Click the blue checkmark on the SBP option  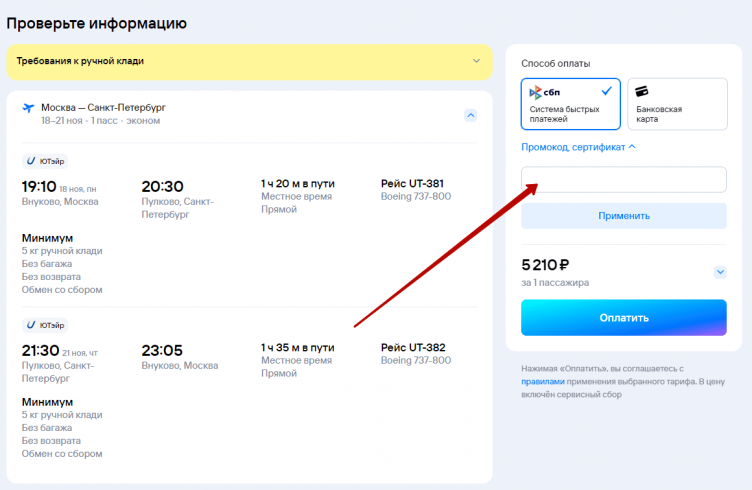(606, 90)
